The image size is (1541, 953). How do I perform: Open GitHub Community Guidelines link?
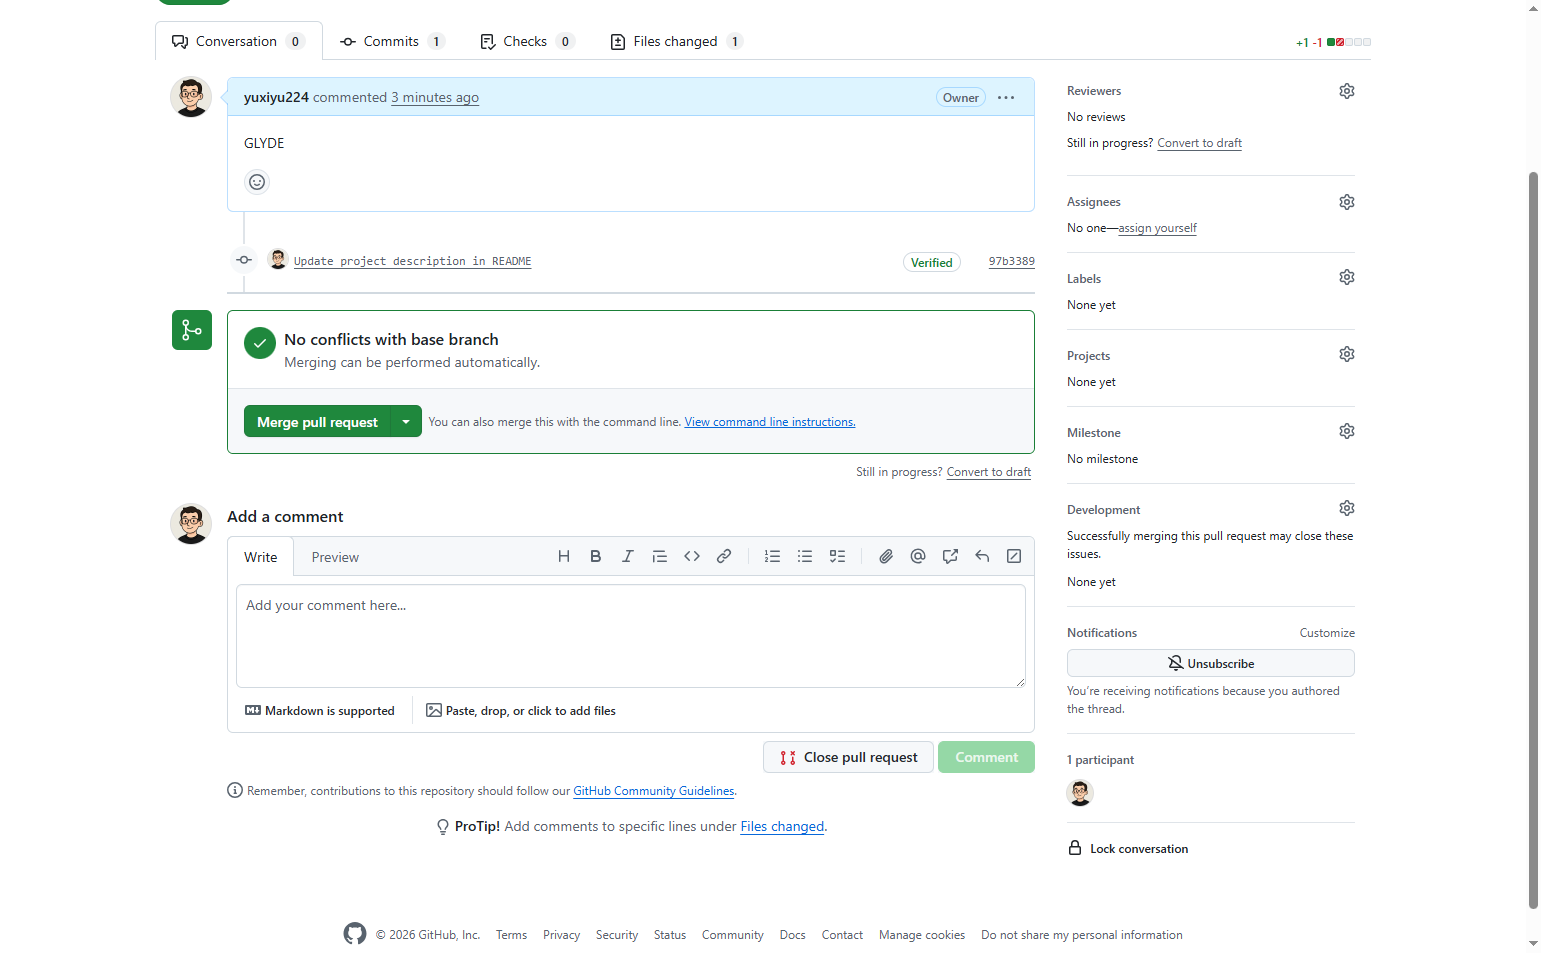click(654, 791)
